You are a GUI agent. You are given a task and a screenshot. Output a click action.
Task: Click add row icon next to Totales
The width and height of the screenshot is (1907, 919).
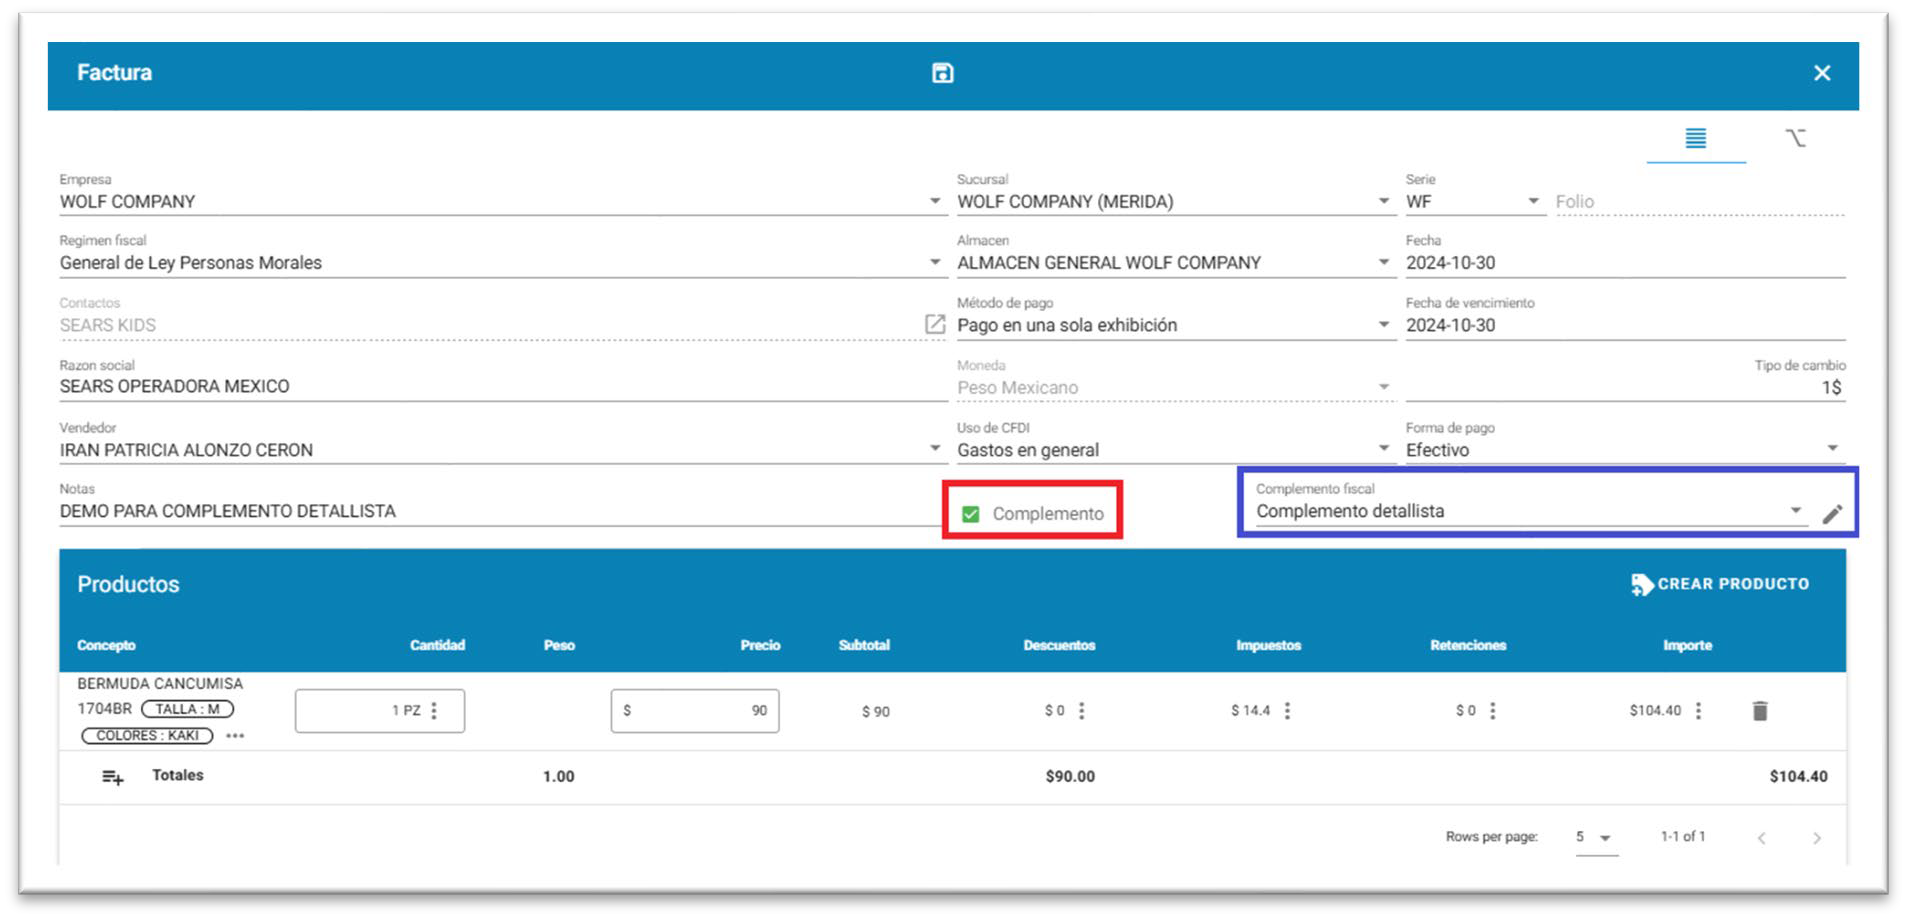[x=113, y=777]
